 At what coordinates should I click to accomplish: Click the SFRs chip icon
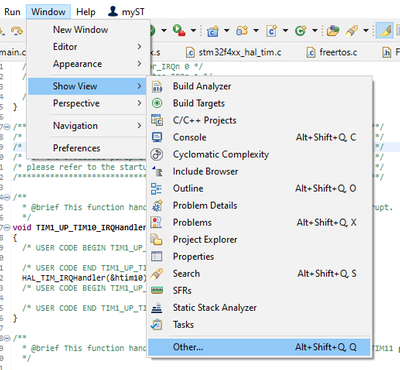[x=157, y=290]
